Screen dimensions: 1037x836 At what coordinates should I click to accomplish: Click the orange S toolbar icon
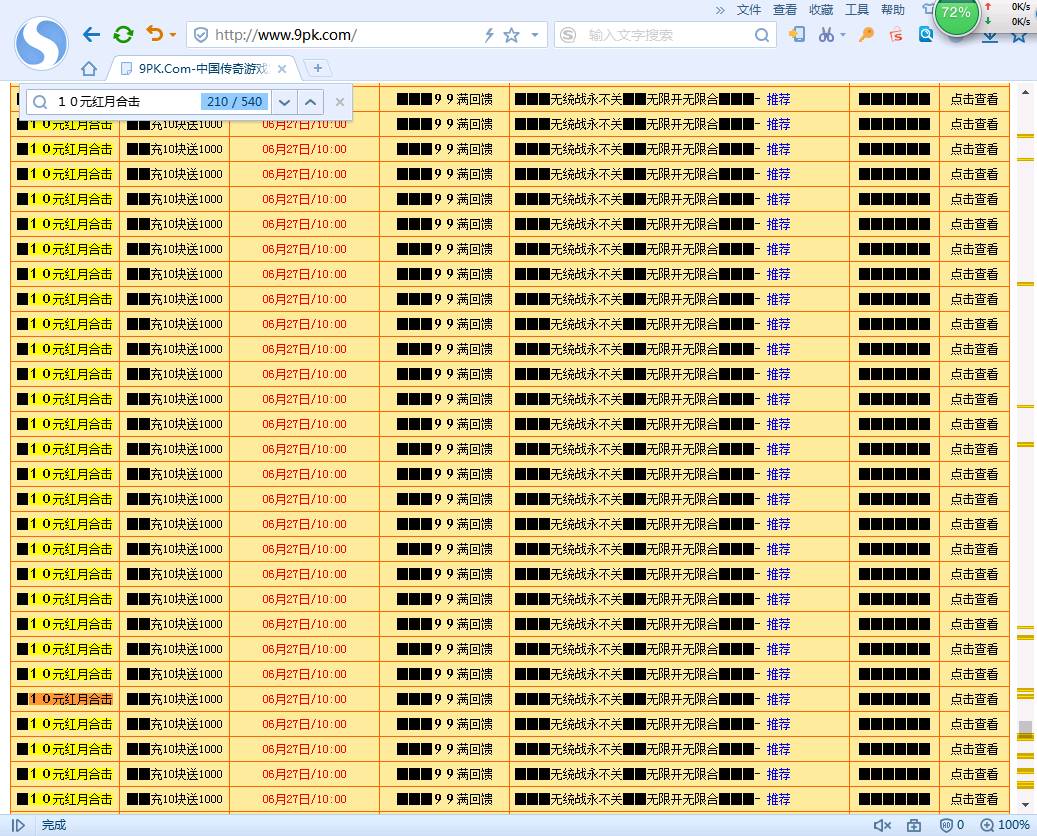point(896,34)
